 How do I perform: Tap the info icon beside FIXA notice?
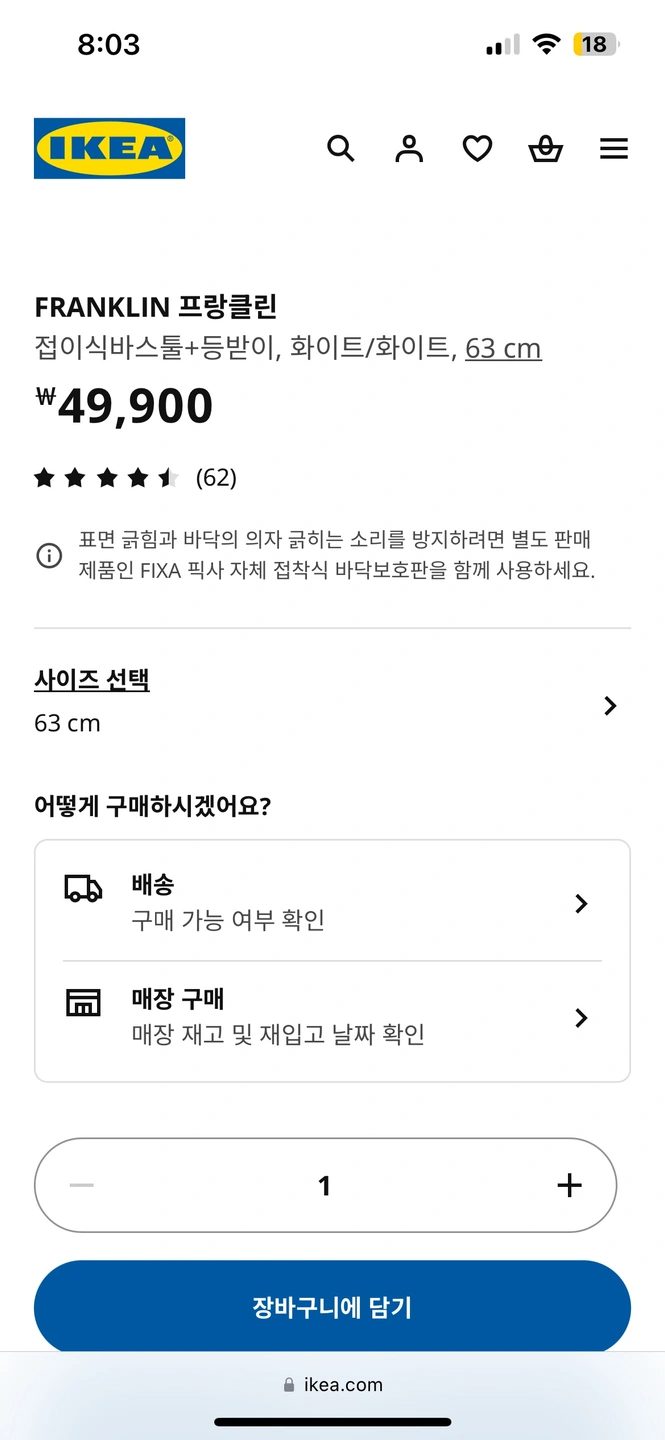pyautogui.click(x=49, y=555)
